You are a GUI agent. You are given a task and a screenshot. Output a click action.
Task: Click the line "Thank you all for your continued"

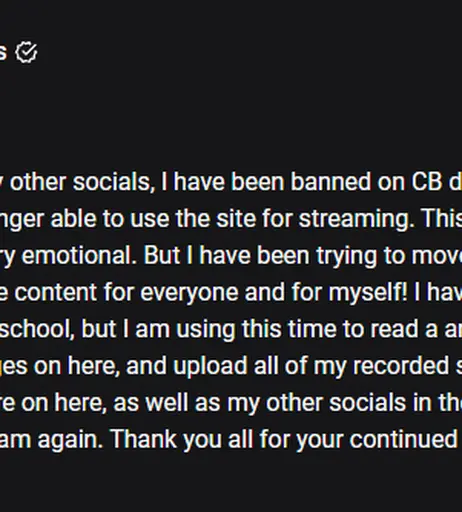point(231,439)
